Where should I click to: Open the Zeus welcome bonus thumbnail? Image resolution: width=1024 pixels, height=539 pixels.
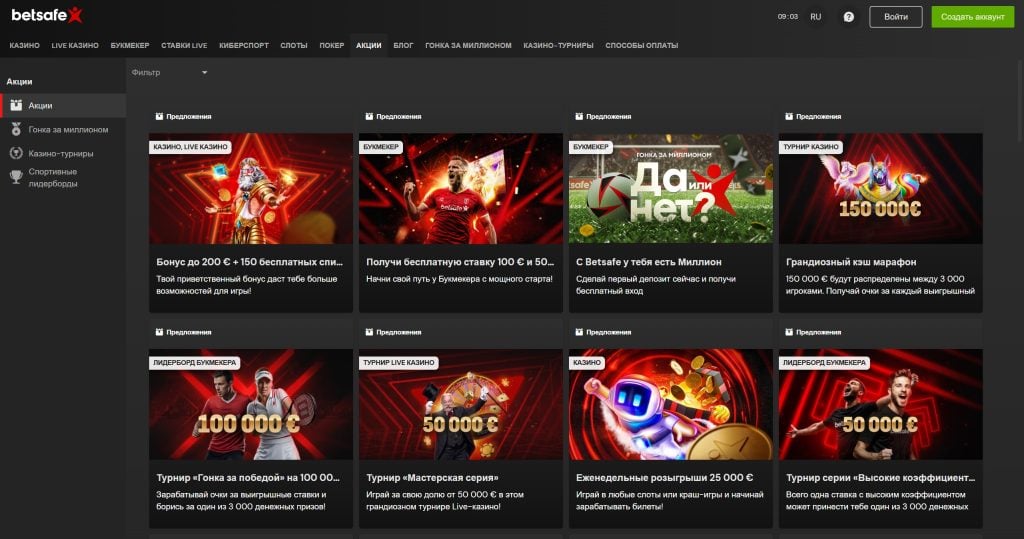pos(251,189)
